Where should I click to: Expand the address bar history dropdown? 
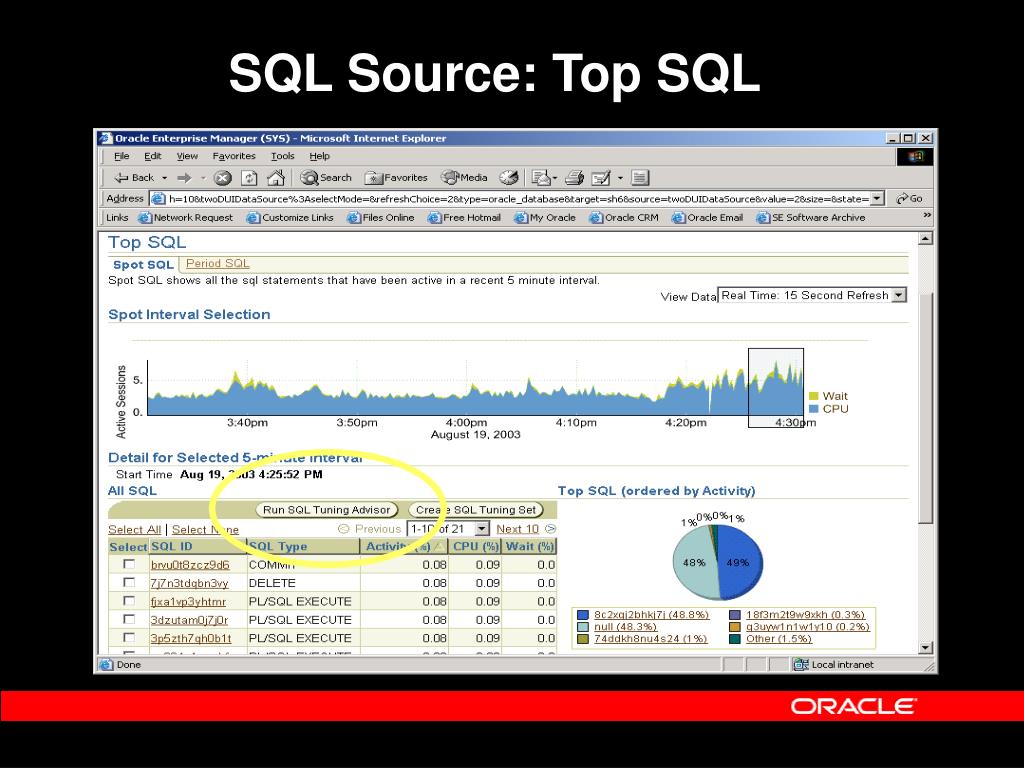tap(877, 199)
